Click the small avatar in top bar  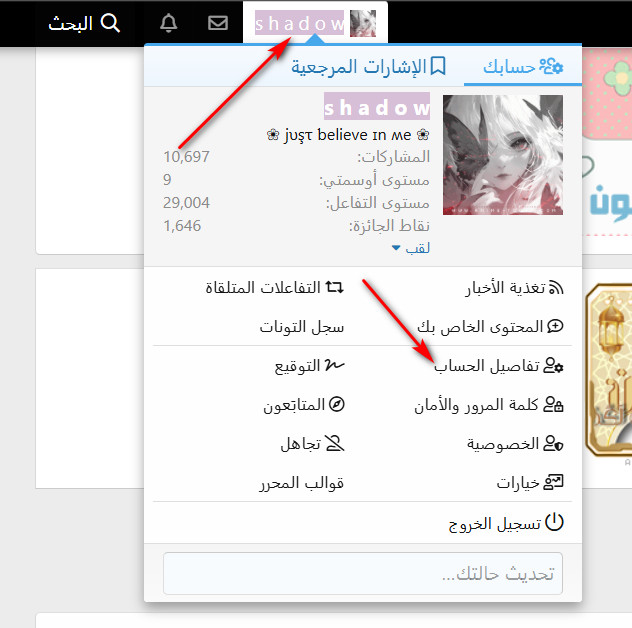pyautogui.click(x=363, y=23)
